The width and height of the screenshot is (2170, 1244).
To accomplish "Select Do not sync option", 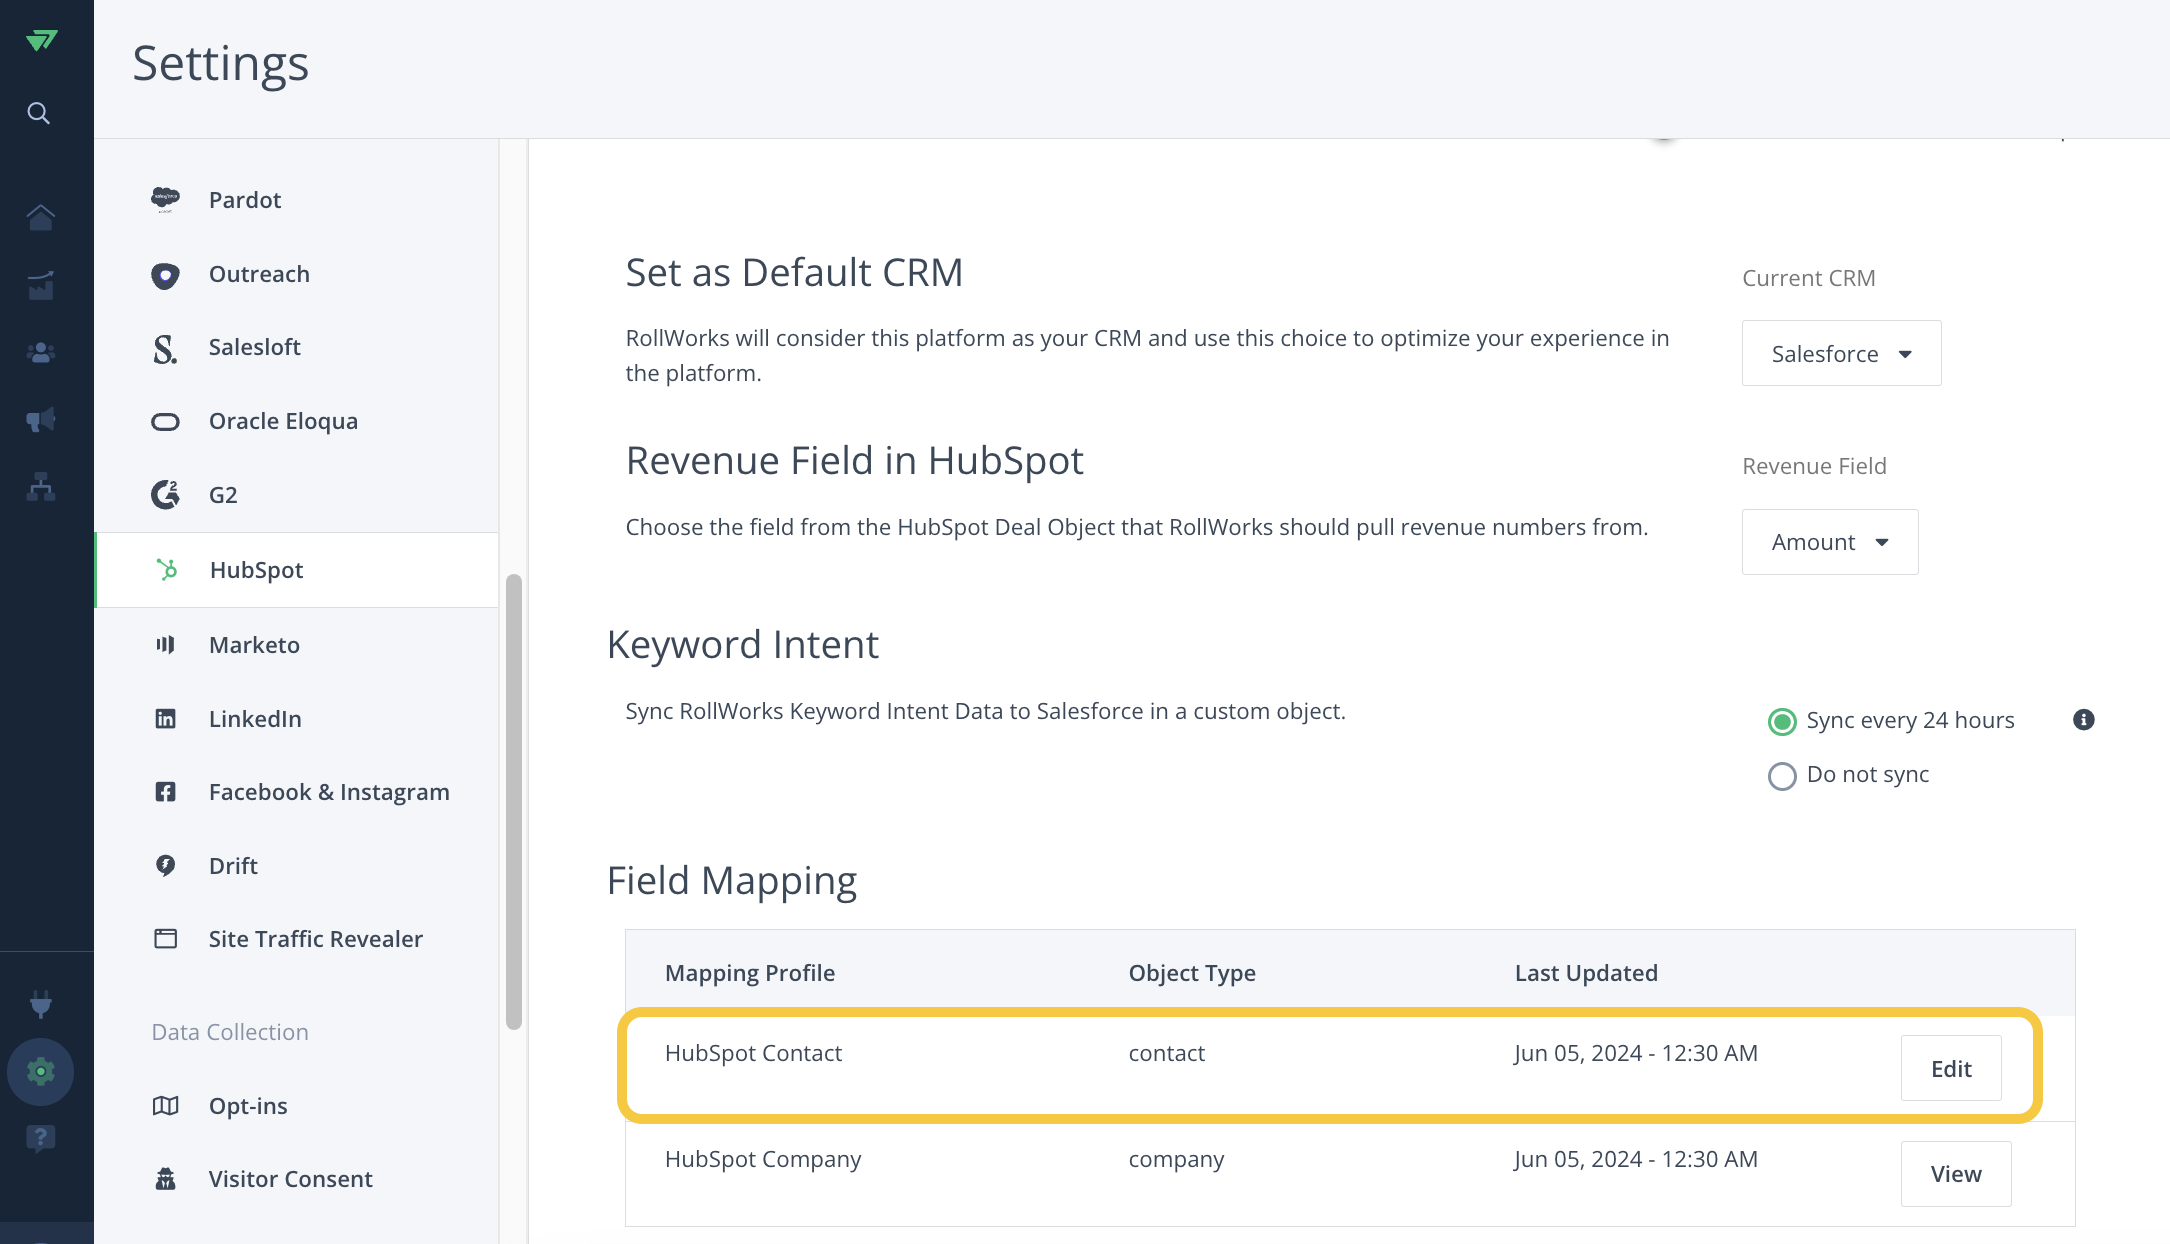I will tap(1782, 776).
